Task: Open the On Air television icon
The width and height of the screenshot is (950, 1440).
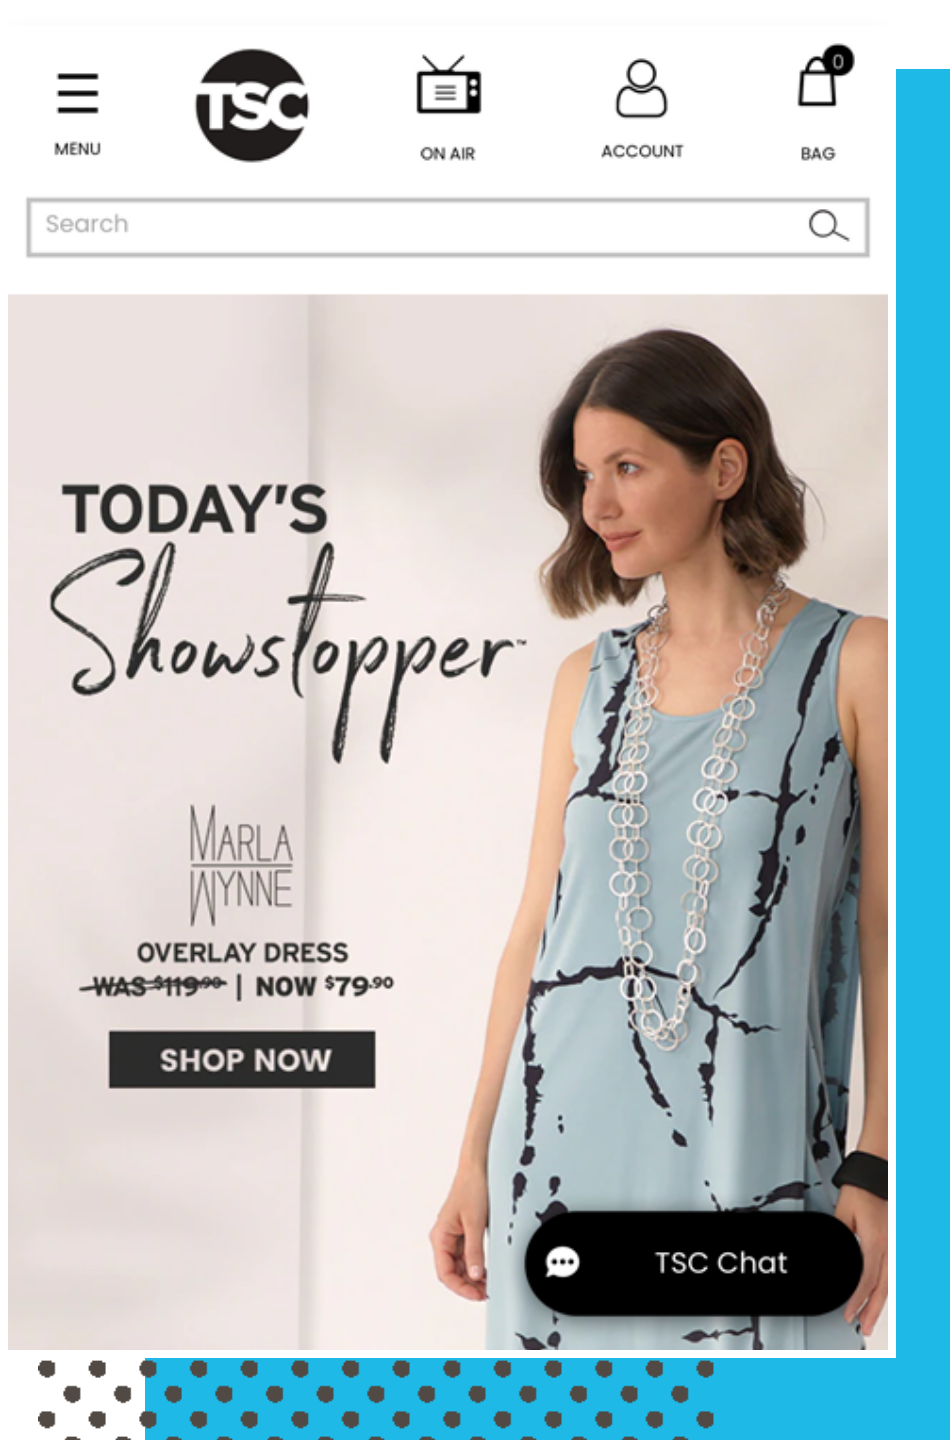Action: click(x=448, y=87)
